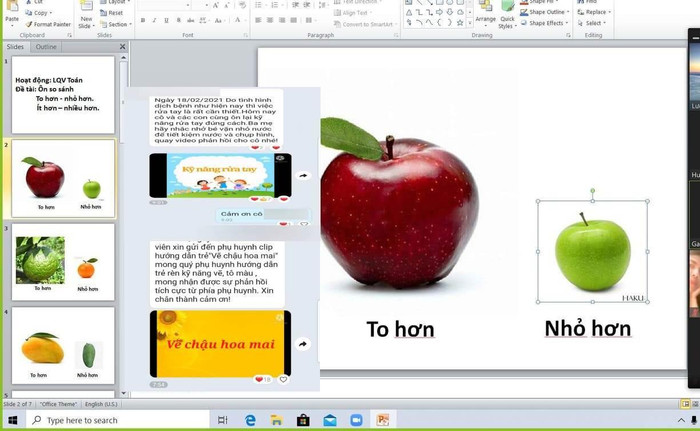Open the Arrange menu
700x431 pixels.
485,13
